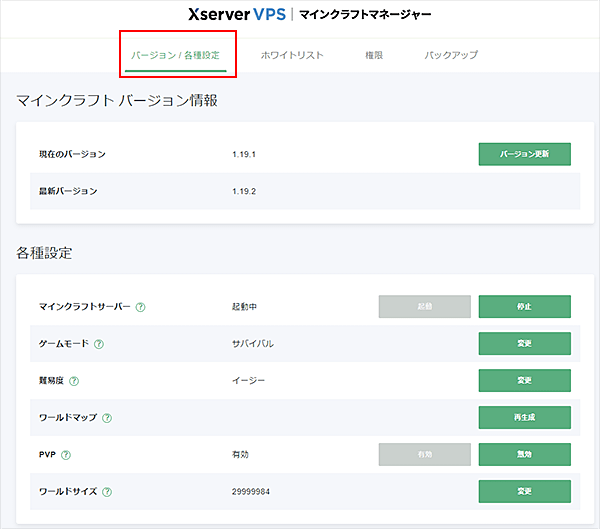Open help tooltip for 難易度
The image size is (600, 529).
(x=72, y=381)
